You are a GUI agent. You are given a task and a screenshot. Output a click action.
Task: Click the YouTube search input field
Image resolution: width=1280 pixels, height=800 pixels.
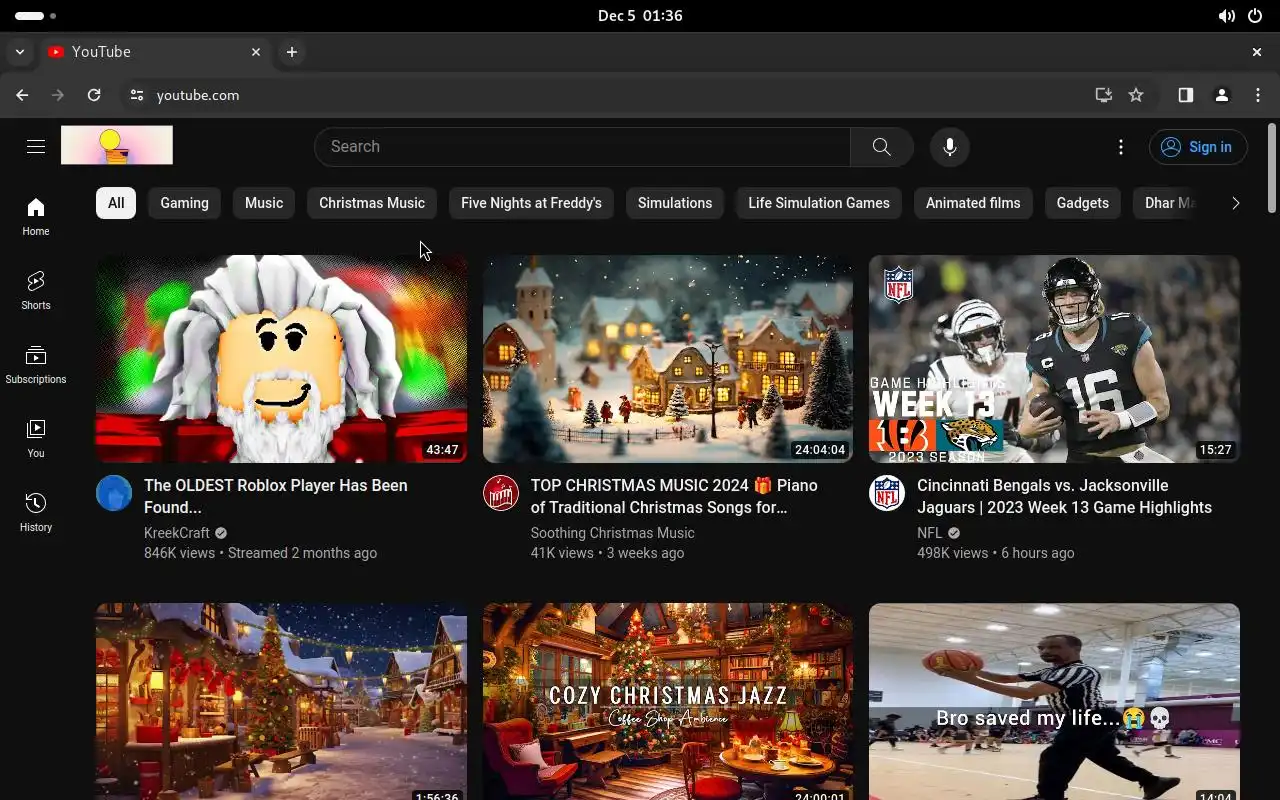pyautogui.click(x=582, y=147)
